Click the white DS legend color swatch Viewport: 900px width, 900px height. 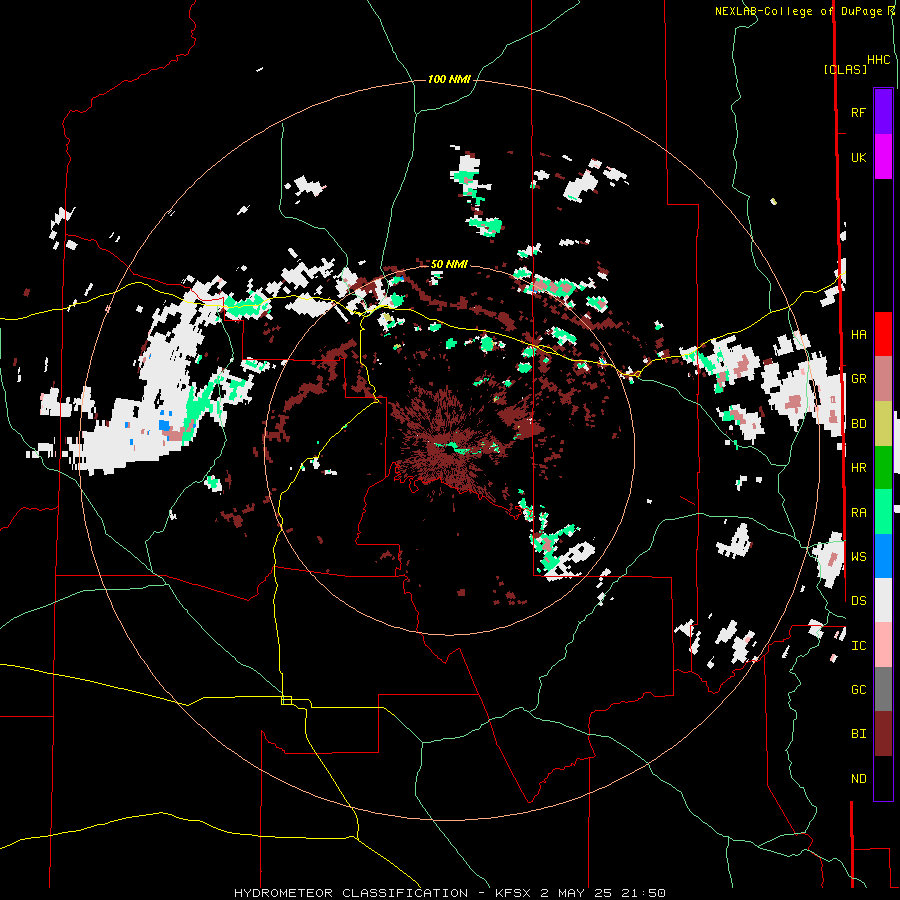pyautogui.click(x=883, y=600)
